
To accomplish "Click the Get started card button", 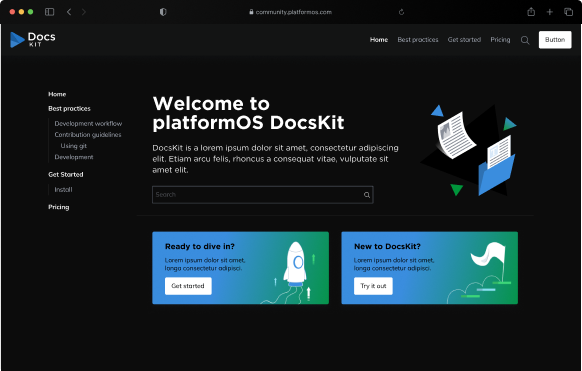I will click(188, 286).
